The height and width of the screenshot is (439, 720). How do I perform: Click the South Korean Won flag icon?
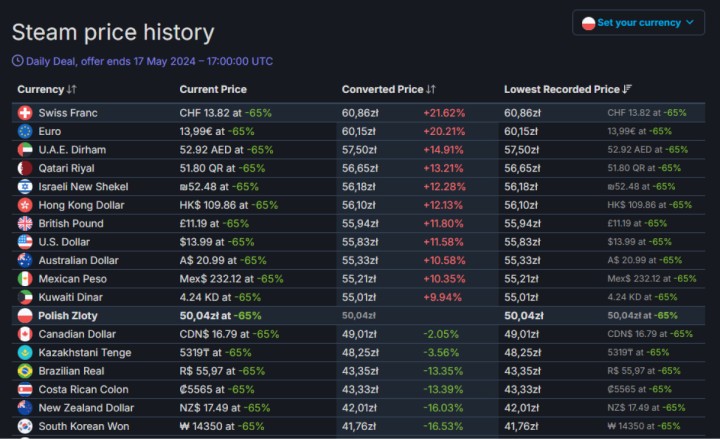[25, 426]
